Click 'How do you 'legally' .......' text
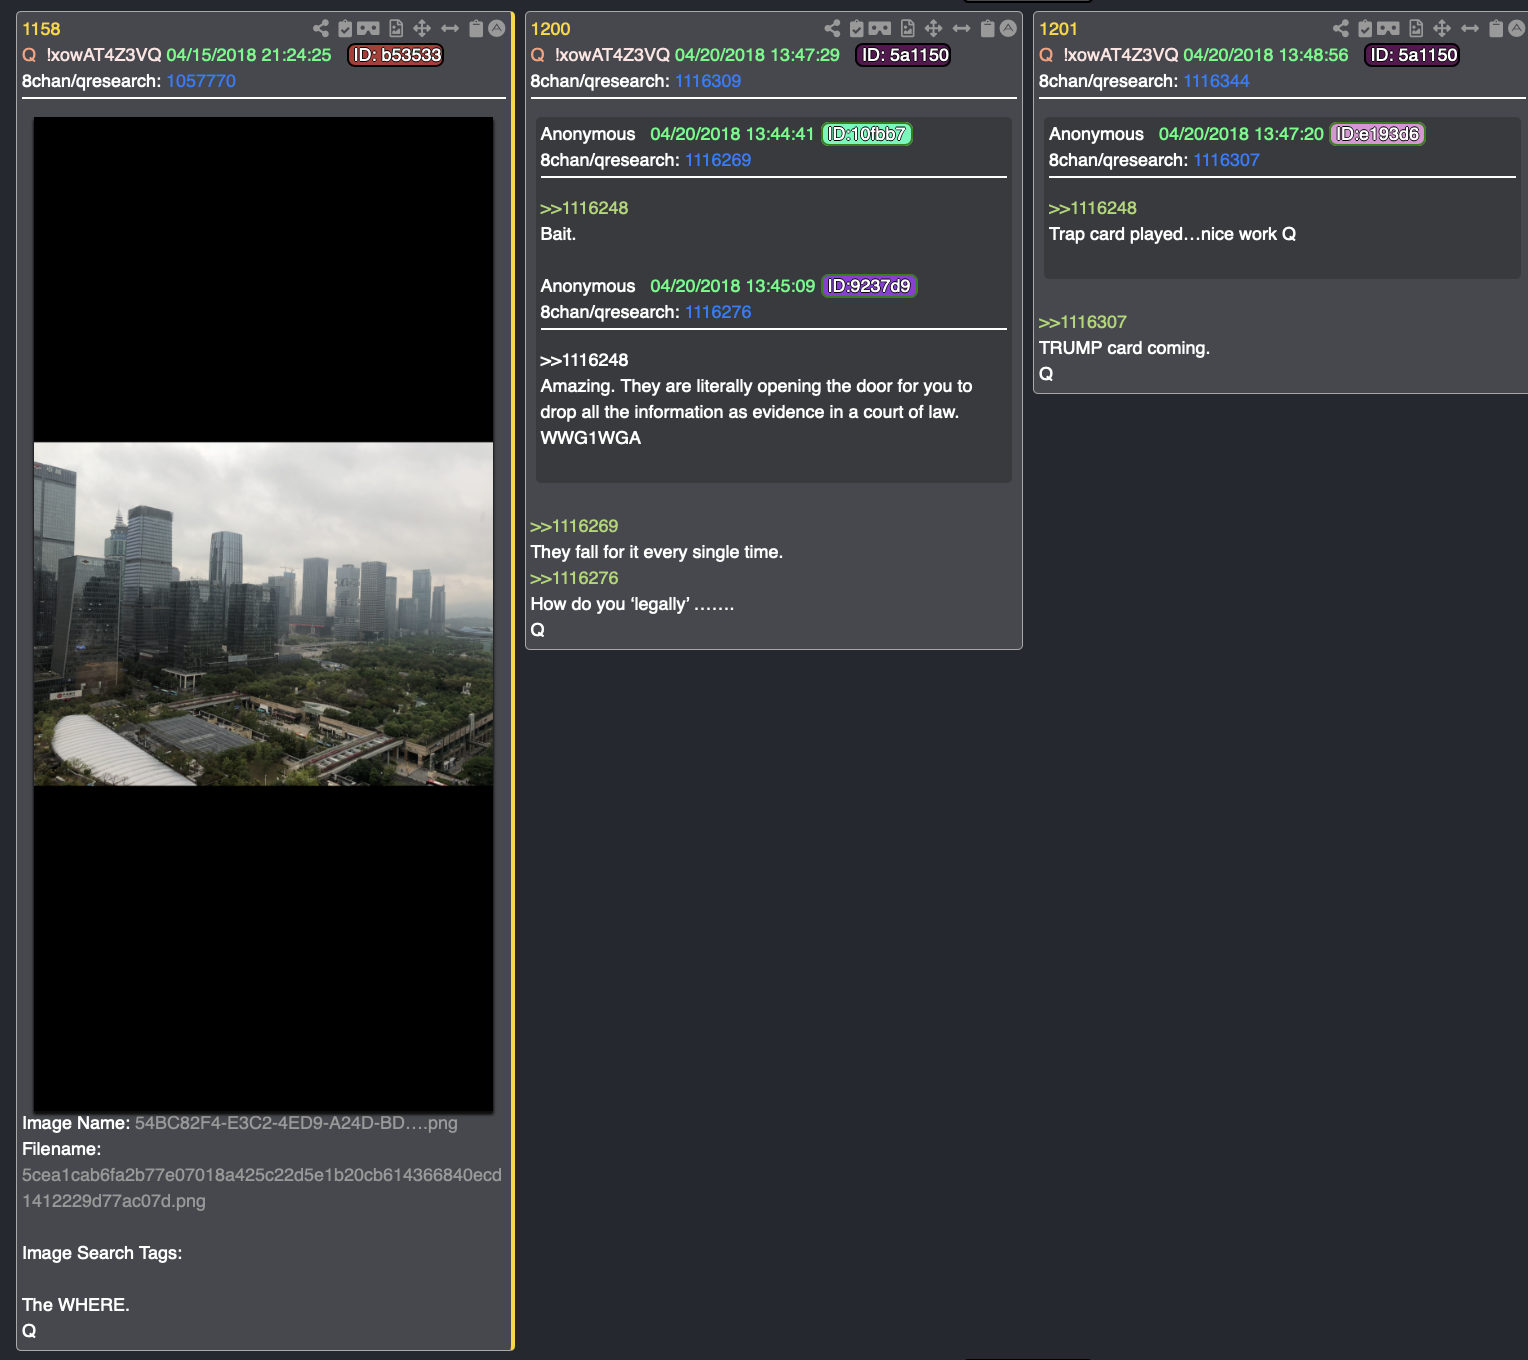This screenshot has height=1360, width=1528. (x=632, y=604)
